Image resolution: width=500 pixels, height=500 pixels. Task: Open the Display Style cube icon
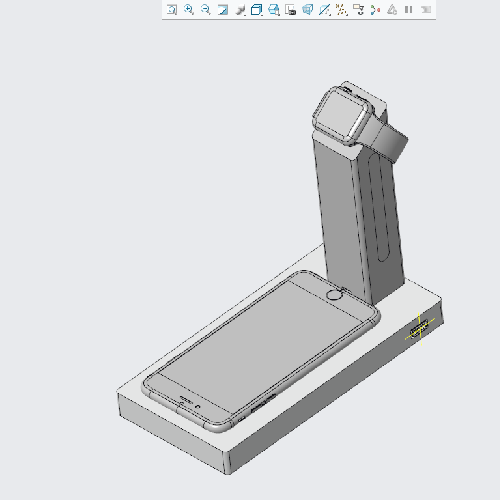[256, 10]
